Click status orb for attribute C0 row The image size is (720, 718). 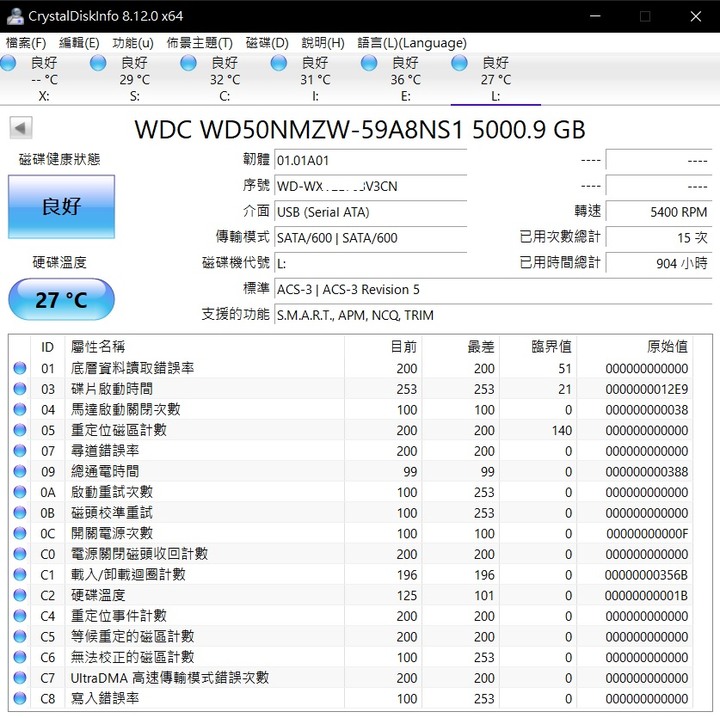click(20, 554)
